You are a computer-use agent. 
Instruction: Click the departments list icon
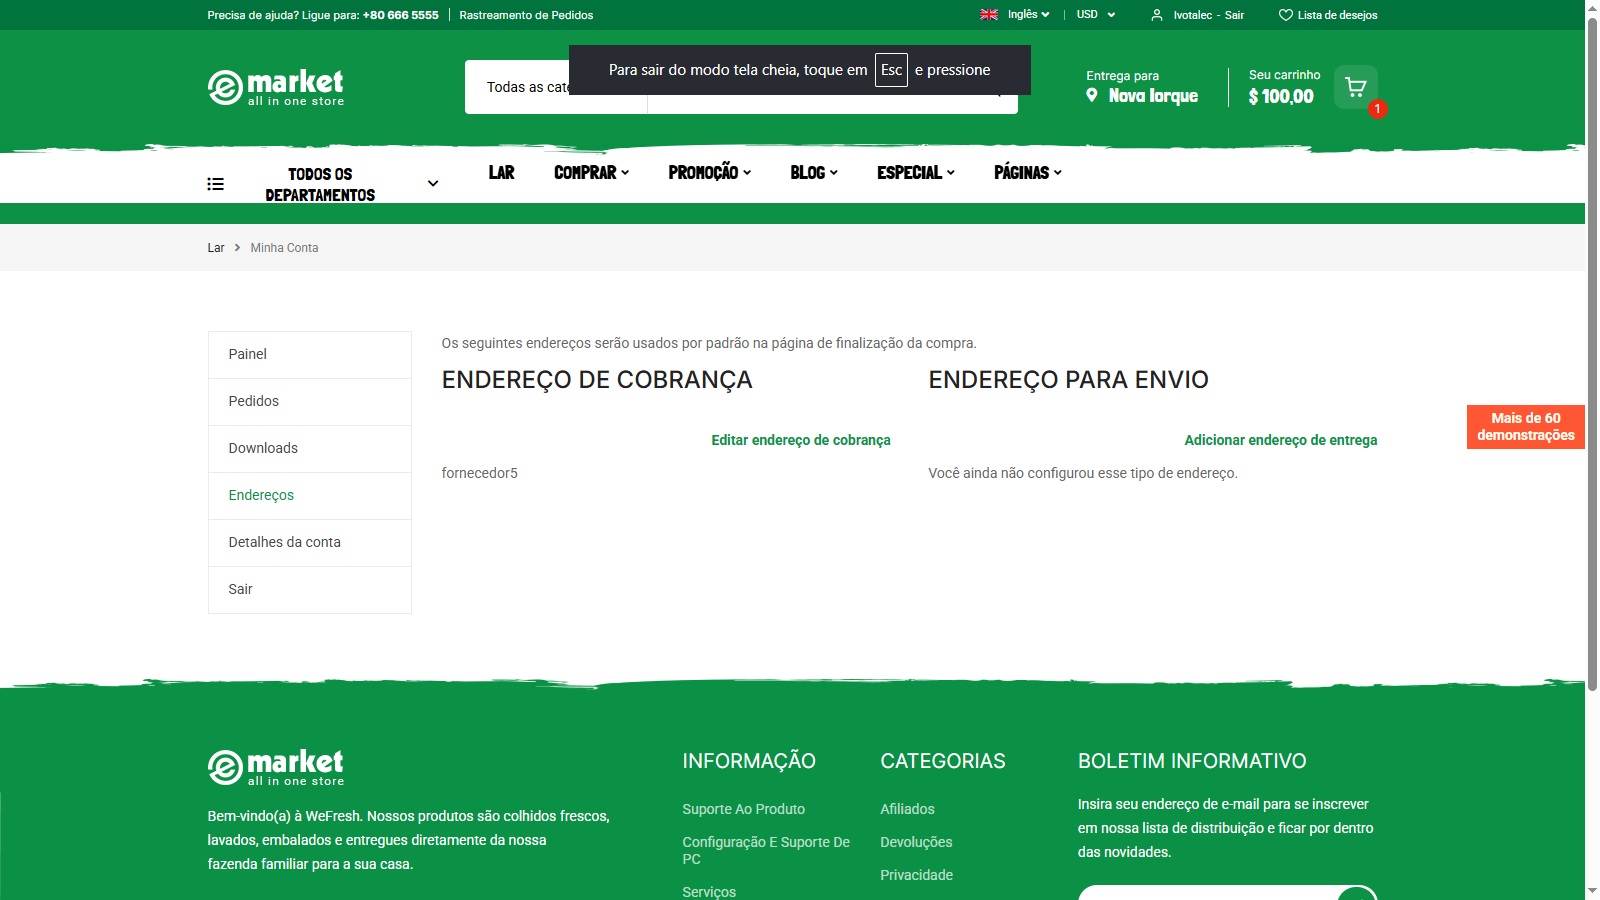215,184
